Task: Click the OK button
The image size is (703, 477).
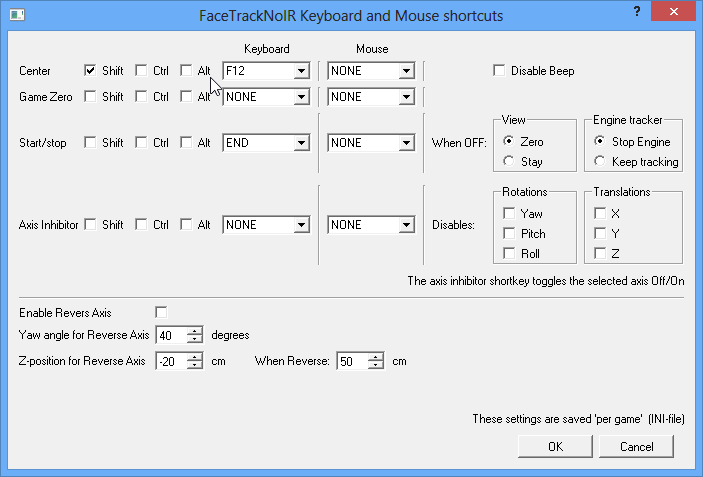Action: 555,446
